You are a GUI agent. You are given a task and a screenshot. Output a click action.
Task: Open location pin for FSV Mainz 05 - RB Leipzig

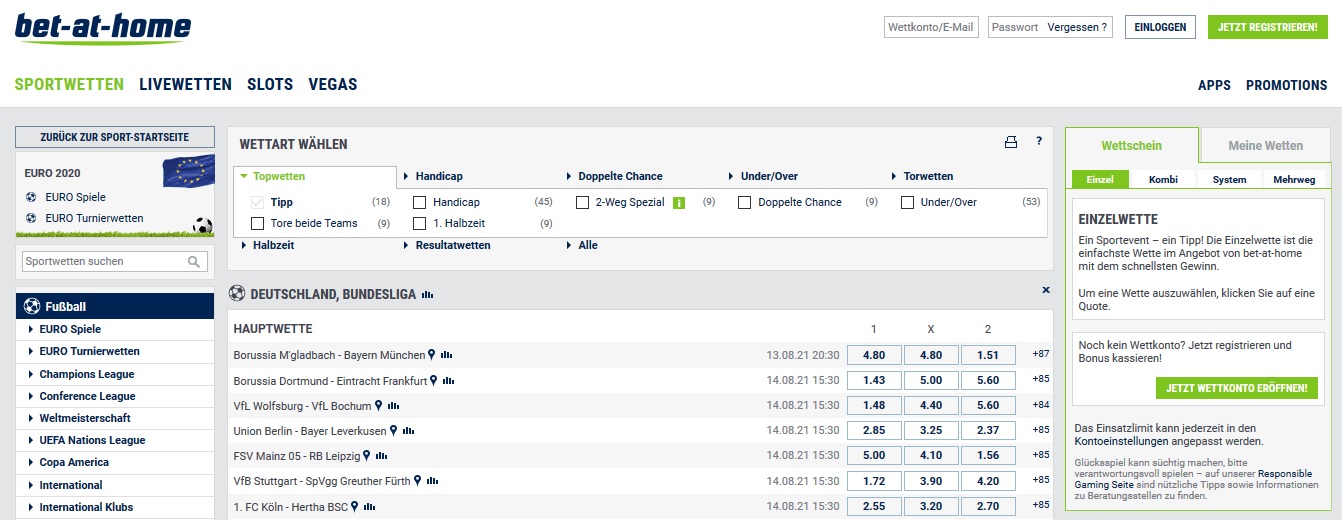367,456
